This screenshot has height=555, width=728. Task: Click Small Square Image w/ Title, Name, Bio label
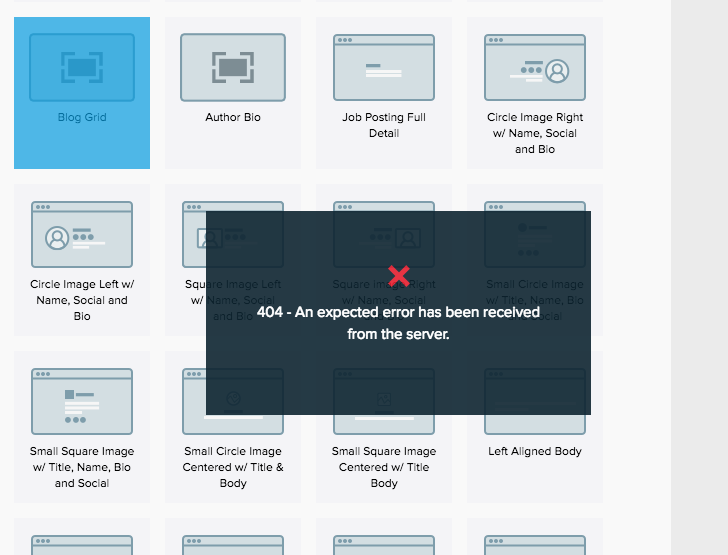(x=82, y=467)
